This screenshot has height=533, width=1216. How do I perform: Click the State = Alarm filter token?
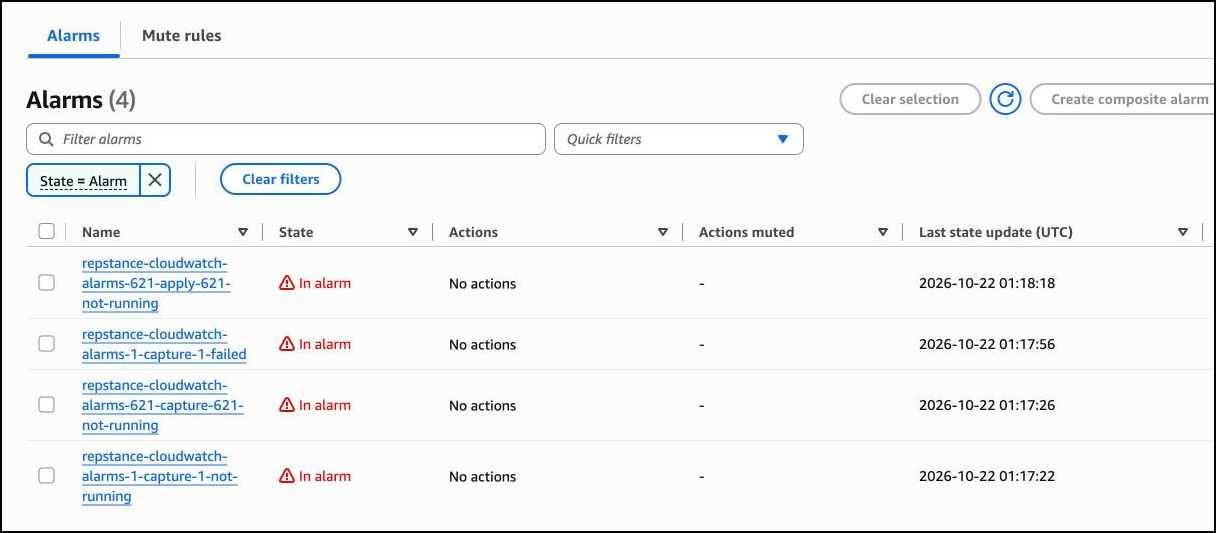[x=84, y=181]
